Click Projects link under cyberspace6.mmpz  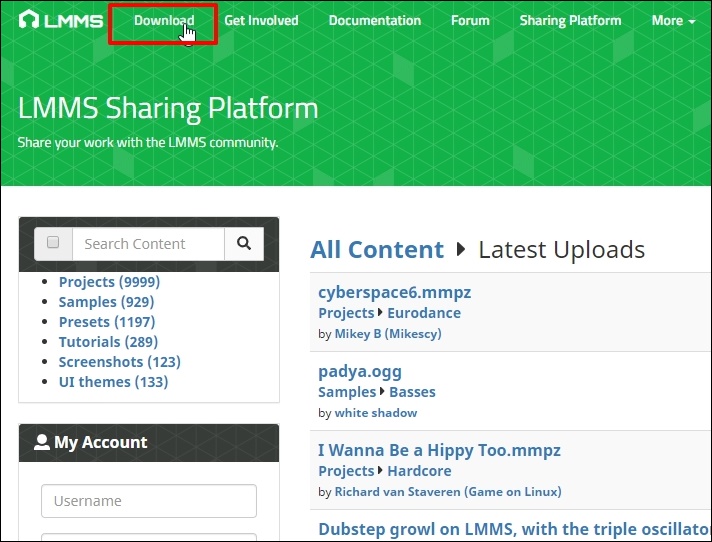click(346, 313)
